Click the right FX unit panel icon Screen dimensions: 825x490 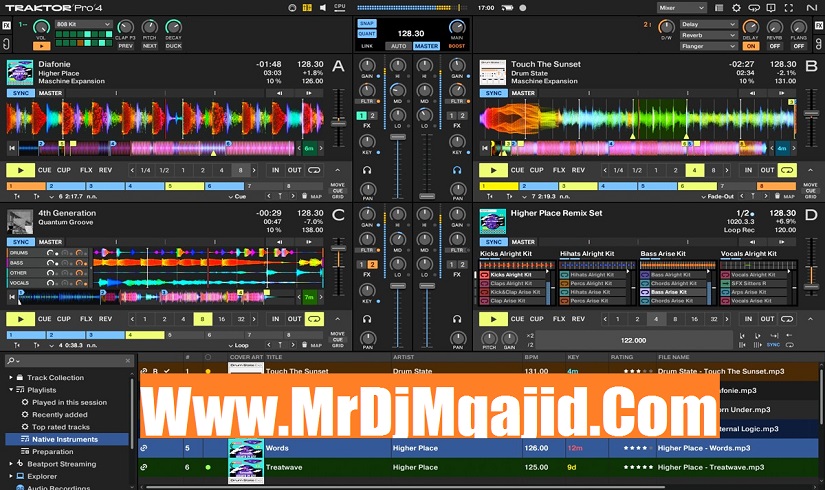[x=819, y=25]
